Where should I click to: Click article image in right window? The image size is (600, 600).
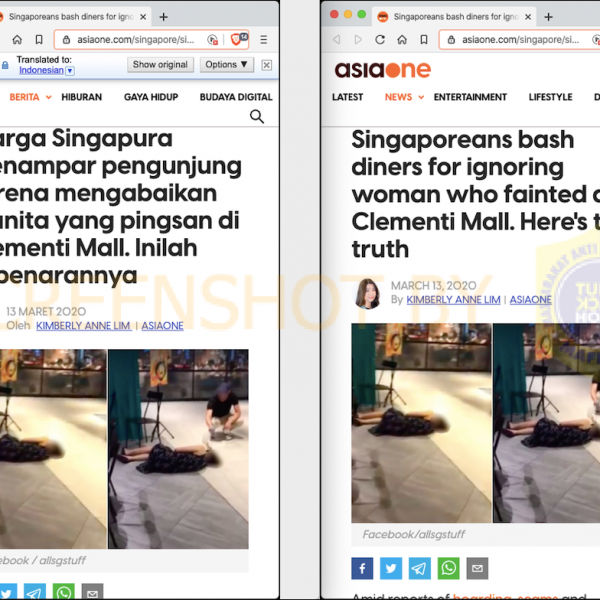point(476,423)
